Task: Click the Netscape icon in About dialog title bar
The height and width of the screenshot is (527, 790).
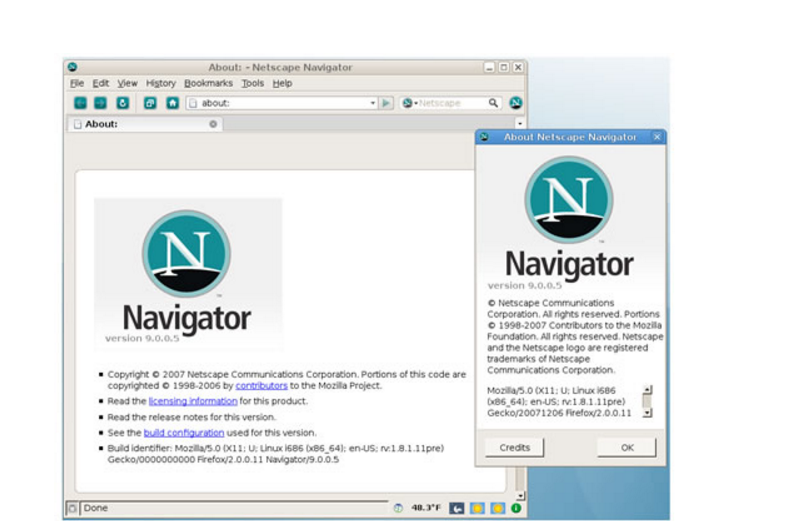Action: pos(484,137)
